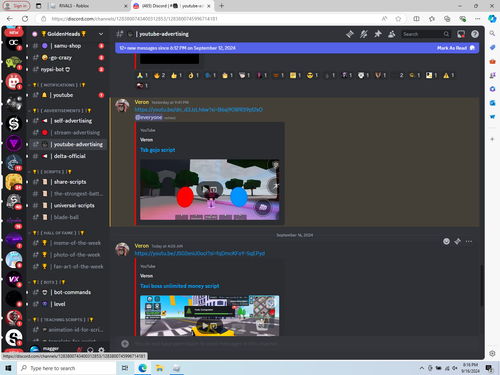This screenshot has width=500, height=375.
Task: Collapse the BOTS category
Action: pos(47,282)
